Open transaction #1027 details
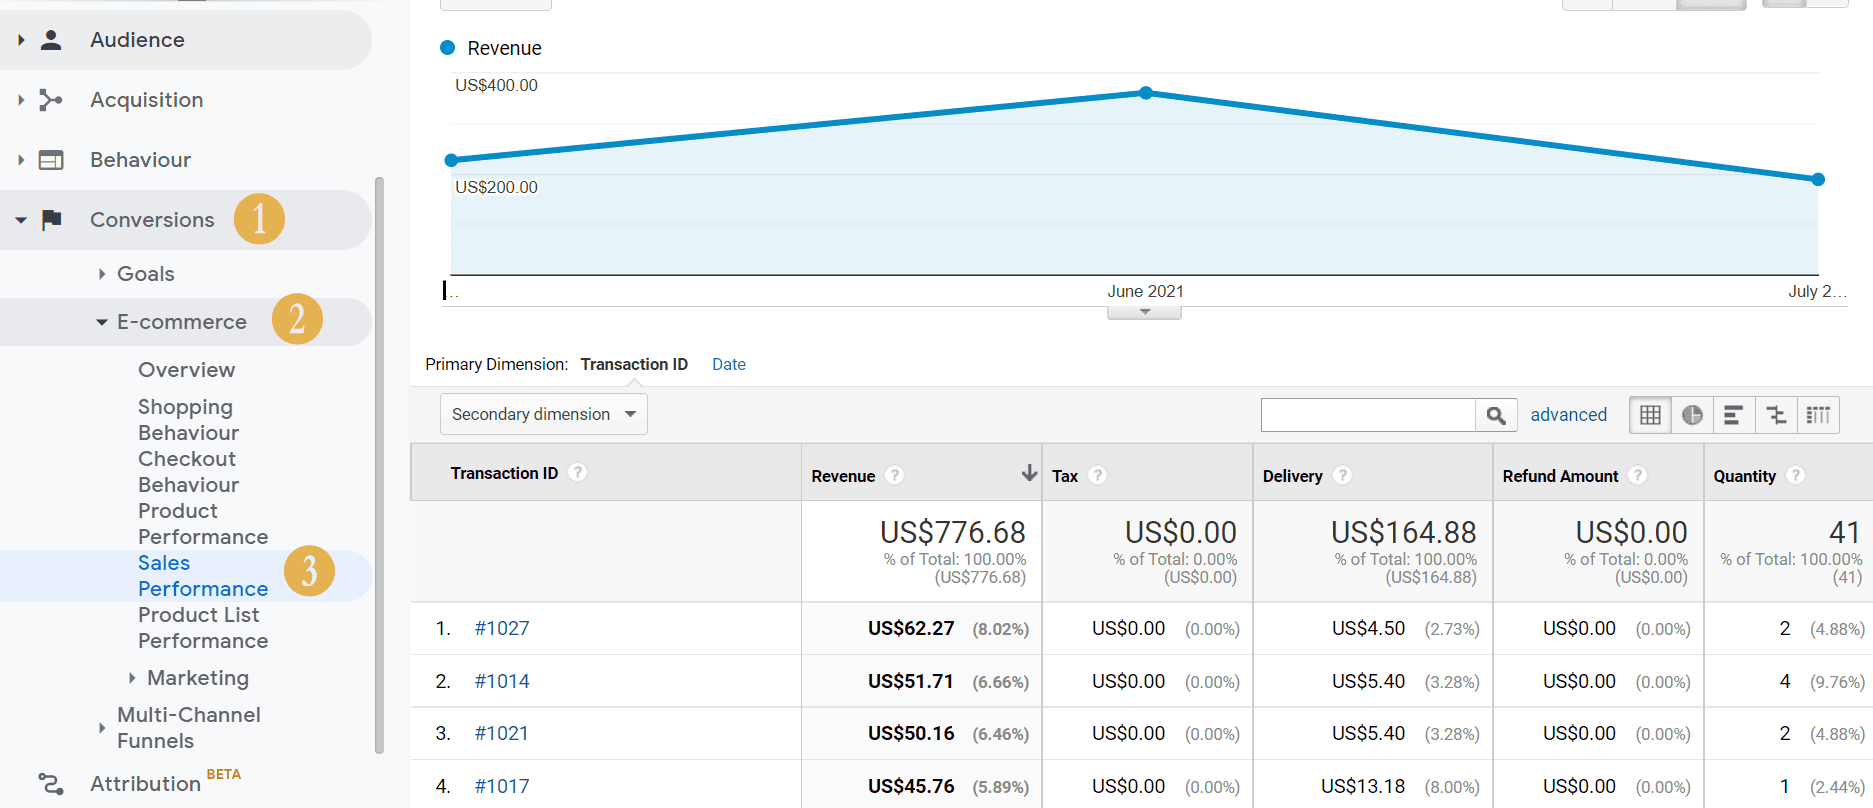Image resolution: width=1873 pixels, height=808 pixels. click(x=501, y=629)
